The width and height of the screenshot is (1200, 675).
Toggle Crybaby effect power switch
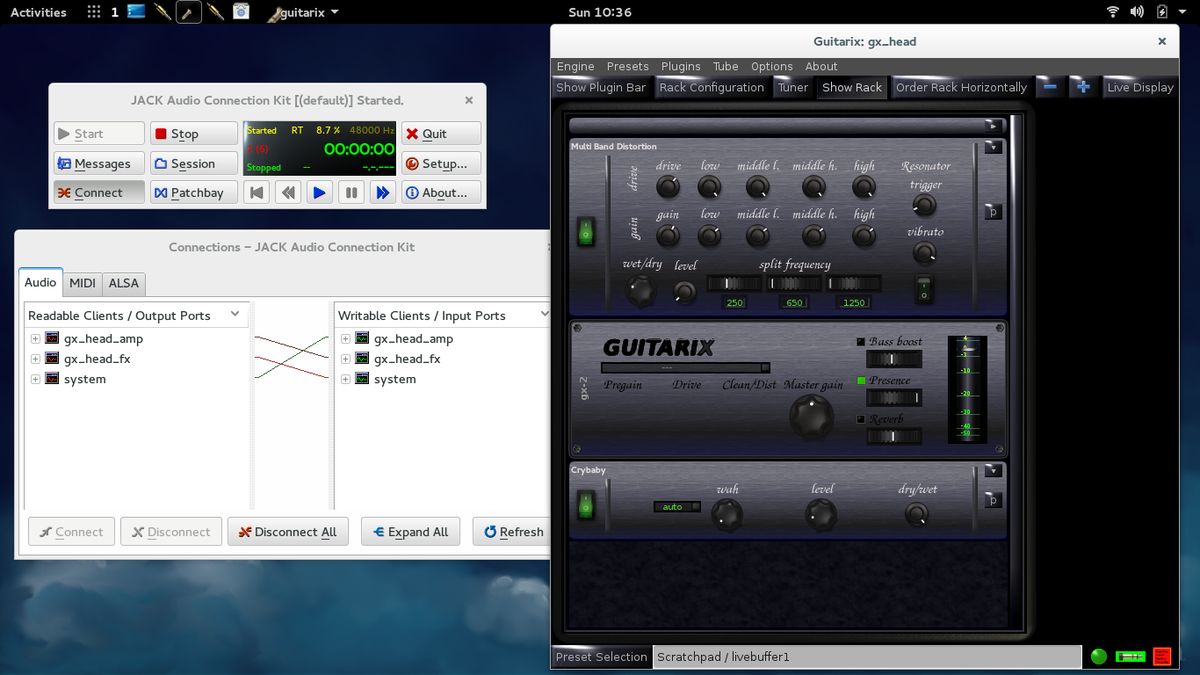[x=586, y=505]
